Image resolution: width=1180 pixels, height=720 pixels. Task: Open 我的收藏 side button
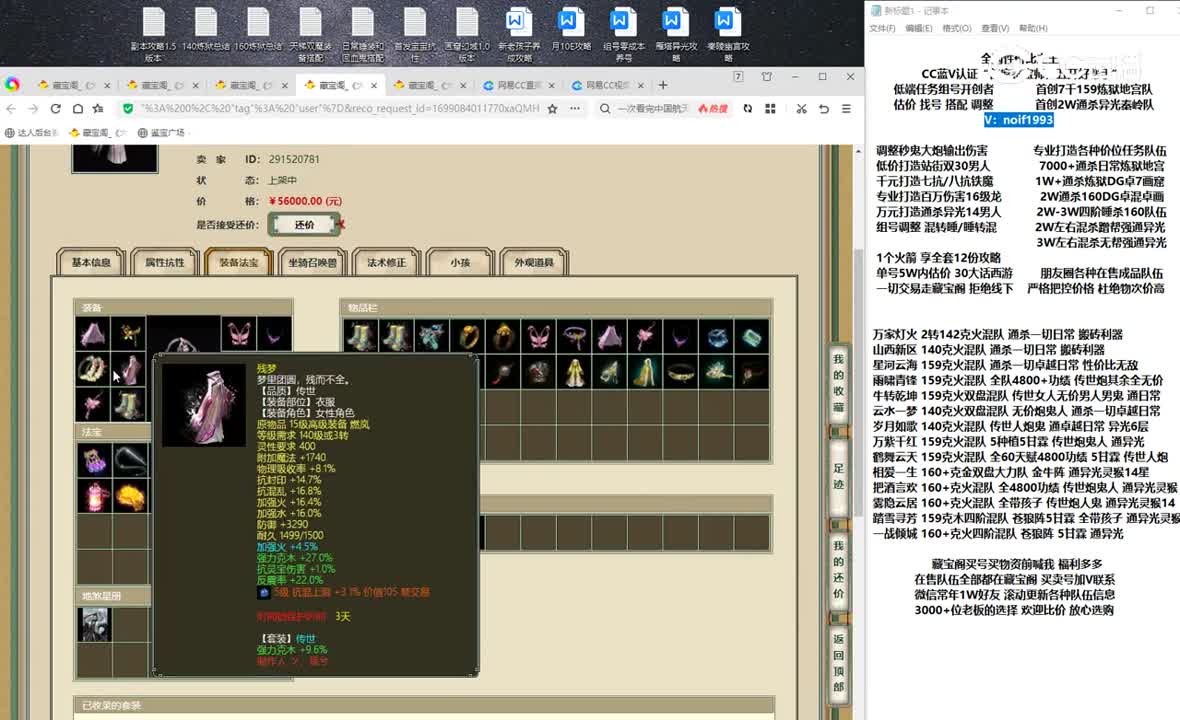coord(838,382)
